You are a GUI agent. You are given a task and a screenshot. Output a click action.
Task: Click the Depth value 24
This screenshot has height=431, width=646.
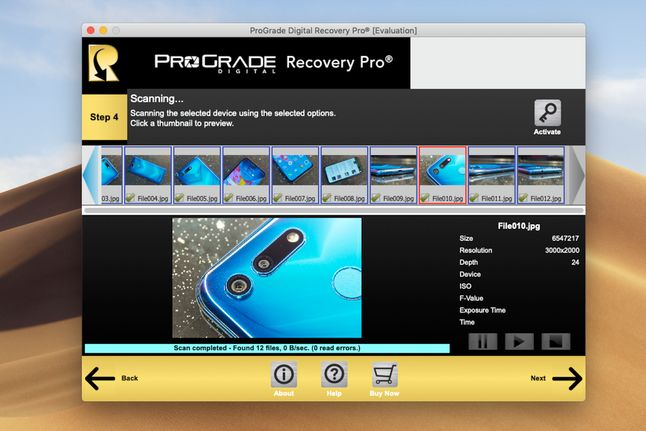pos(575,262)
